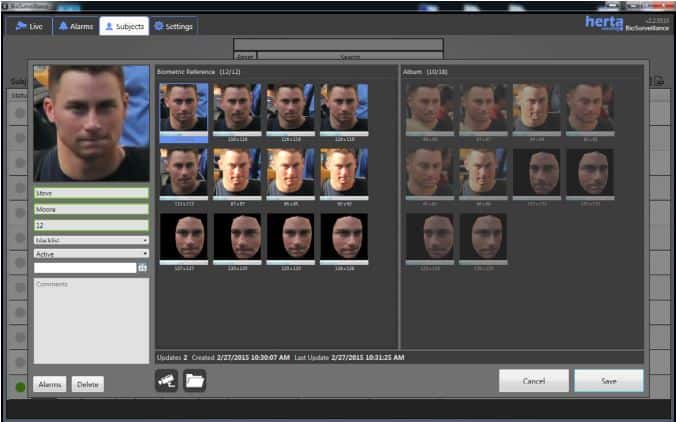
Task: Click the camera capture icon
Action: coord(166,381)
